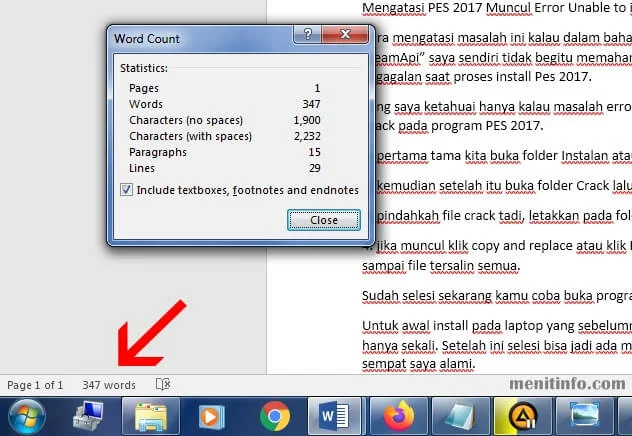Click the 'Statistics:' group heading
The width and height of the screenshot is (632, 436).
pos(144,68)
